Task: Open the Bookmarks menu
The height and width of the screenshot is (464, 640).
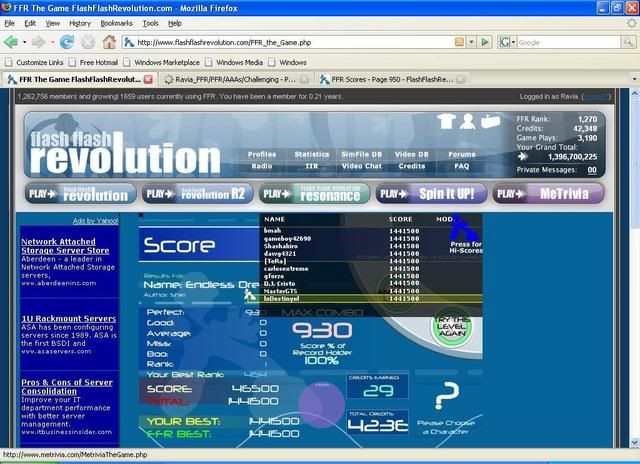Action: click(116, 22)
